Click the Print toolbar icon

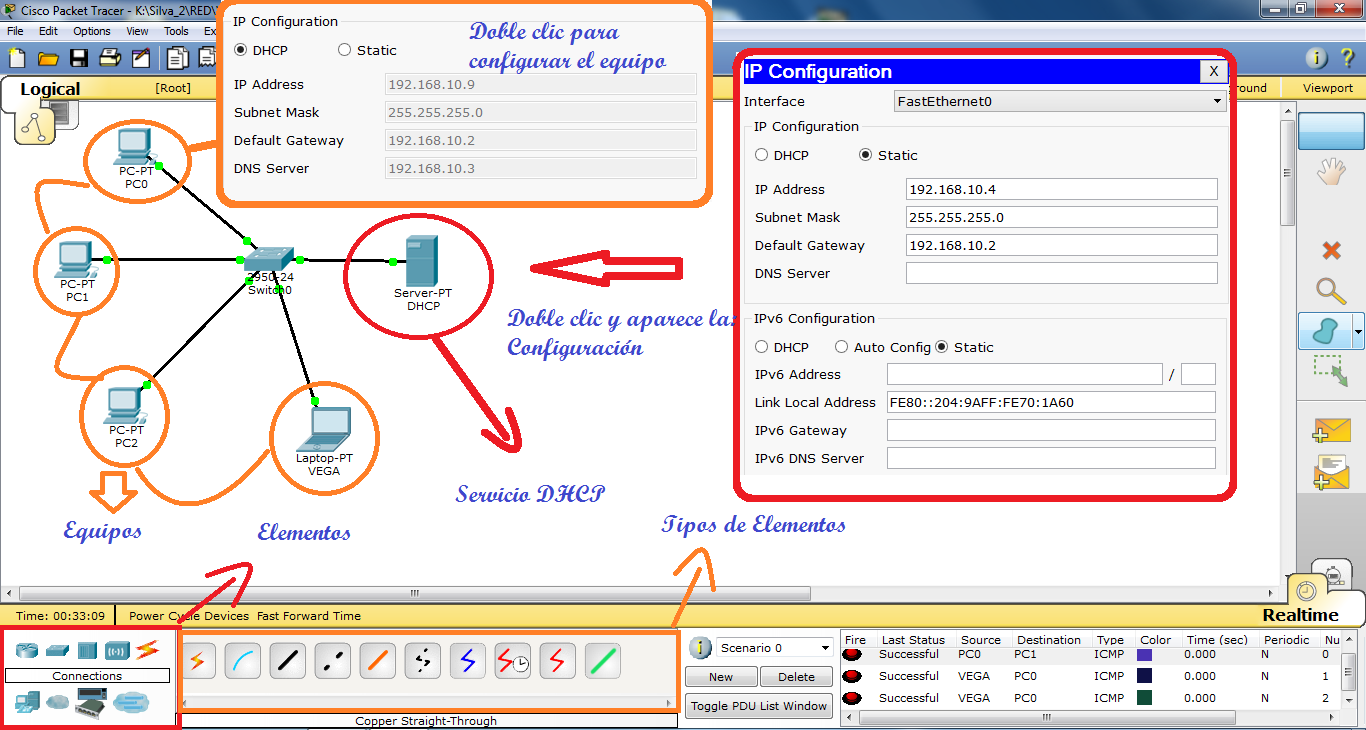click(x=109, y=58)
